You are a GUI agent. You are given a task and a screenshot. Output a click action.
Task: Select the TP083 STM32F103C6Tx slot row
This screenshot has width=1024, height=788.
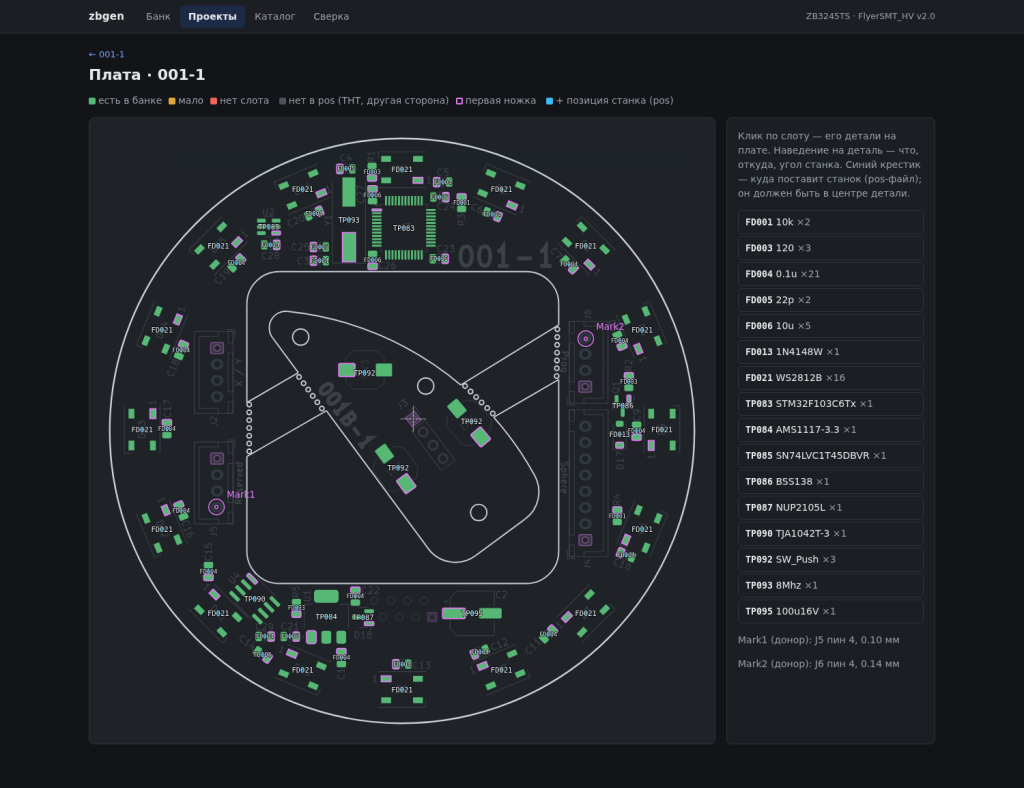click(831, 403)
